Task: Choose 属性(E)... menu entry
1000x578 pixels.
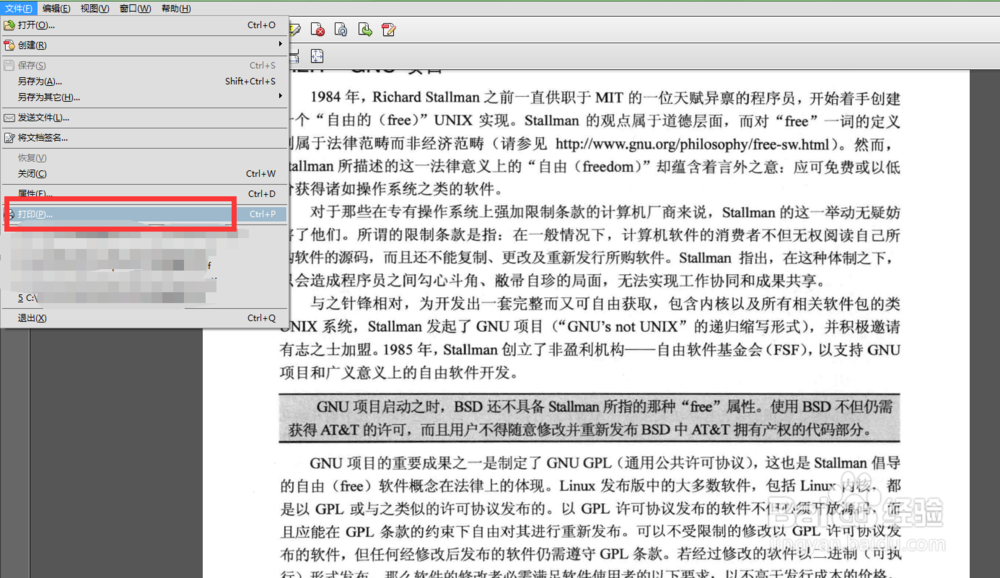Action: click(x=144, y=193)
